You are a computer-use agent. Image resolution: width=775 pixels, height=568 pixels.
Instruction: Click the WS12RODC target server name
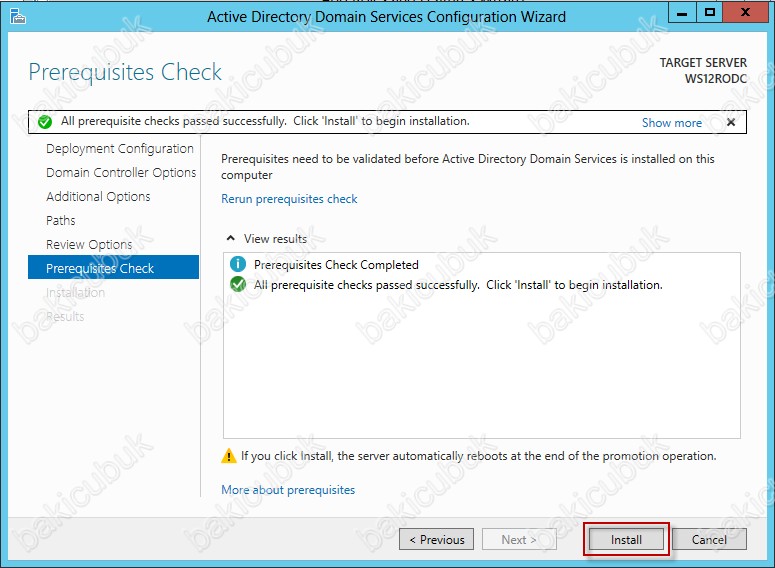pyautogui.click(x=716, y=79)
